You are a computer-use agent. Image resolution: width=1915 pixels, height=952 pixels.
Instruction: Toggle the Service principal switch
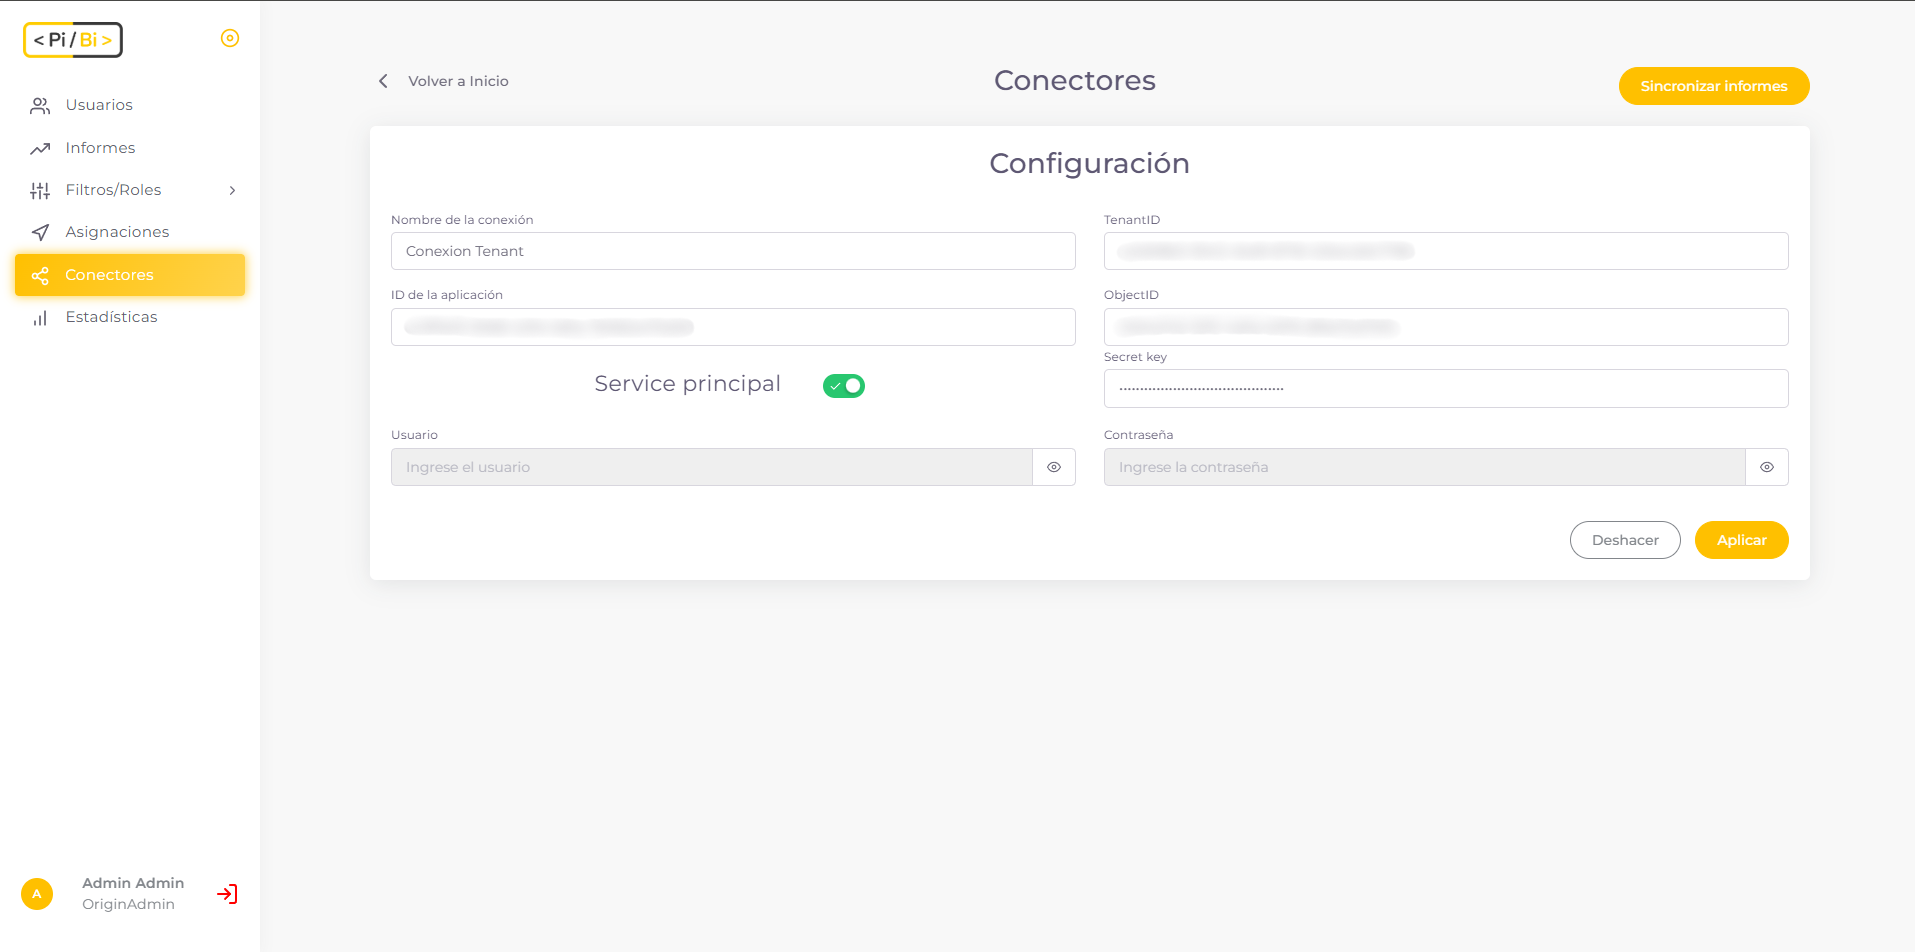[844, 385]
